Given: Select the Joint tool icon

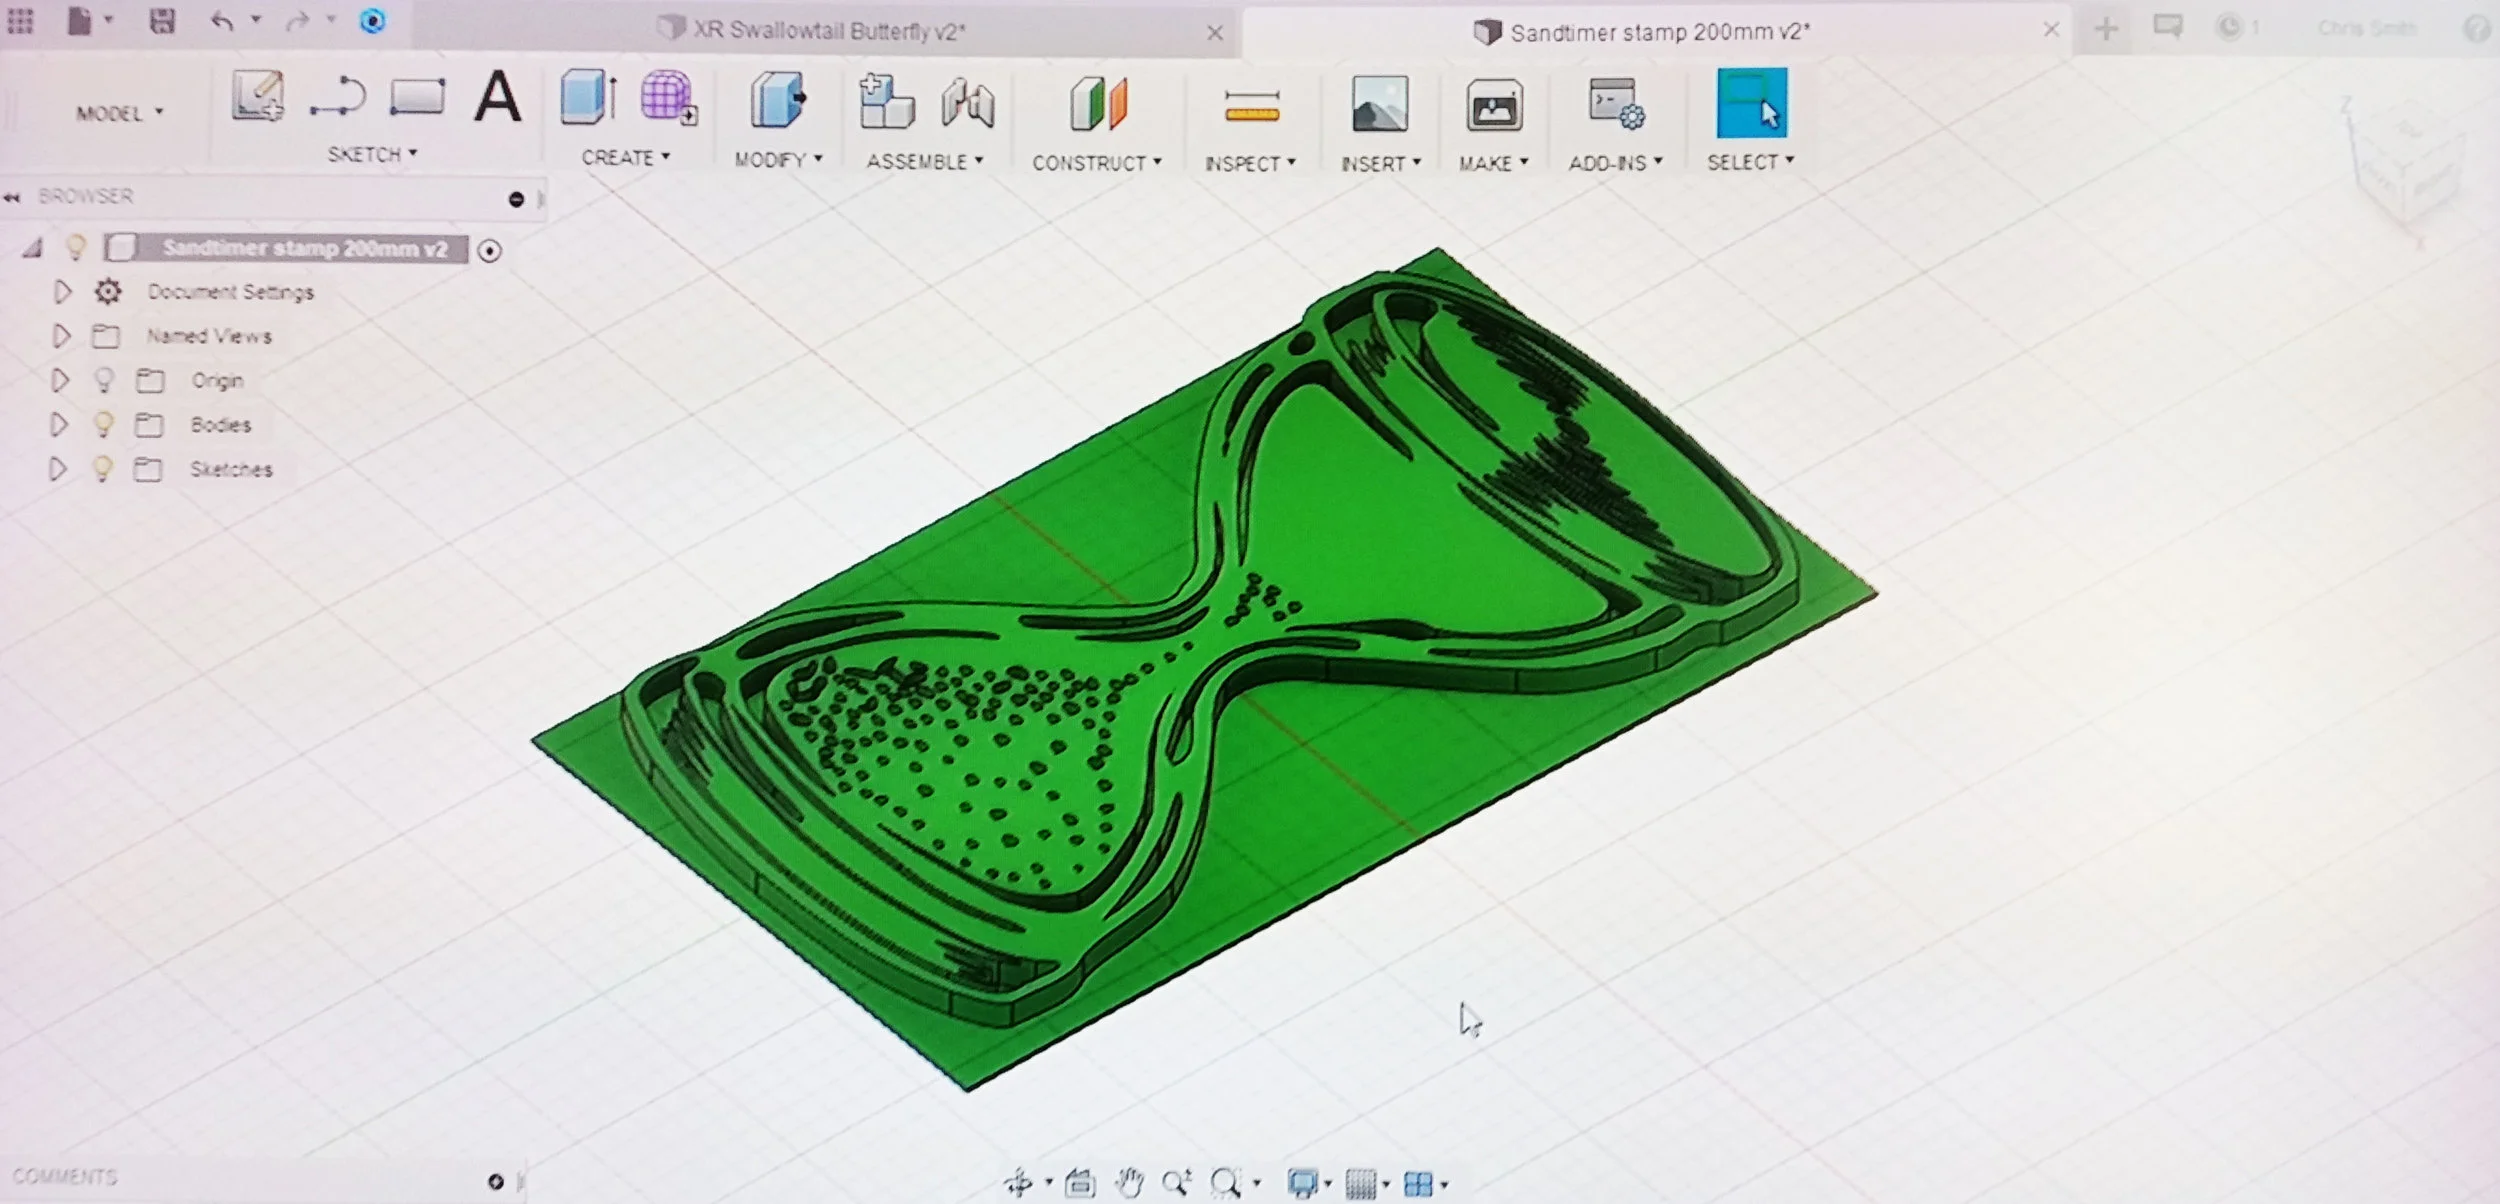Looking at the screenshot, I should (967, 103).
